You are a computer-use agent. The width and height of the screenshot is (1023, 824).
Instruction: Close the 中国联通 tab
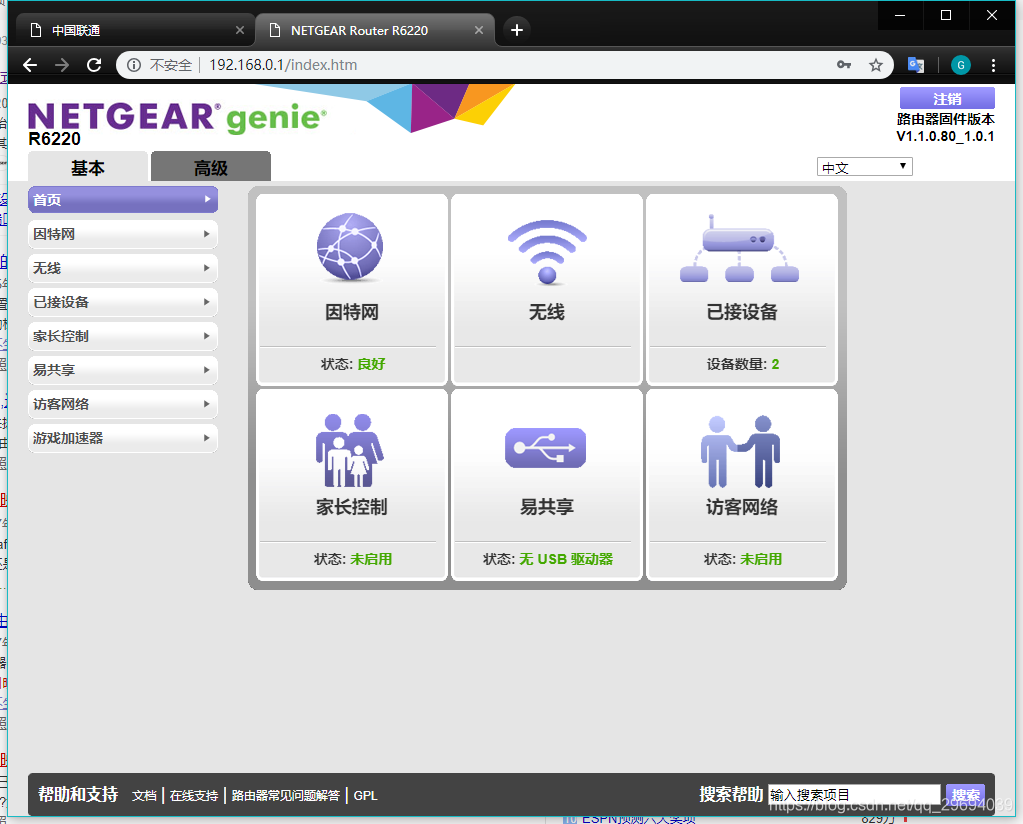point(239,30)
